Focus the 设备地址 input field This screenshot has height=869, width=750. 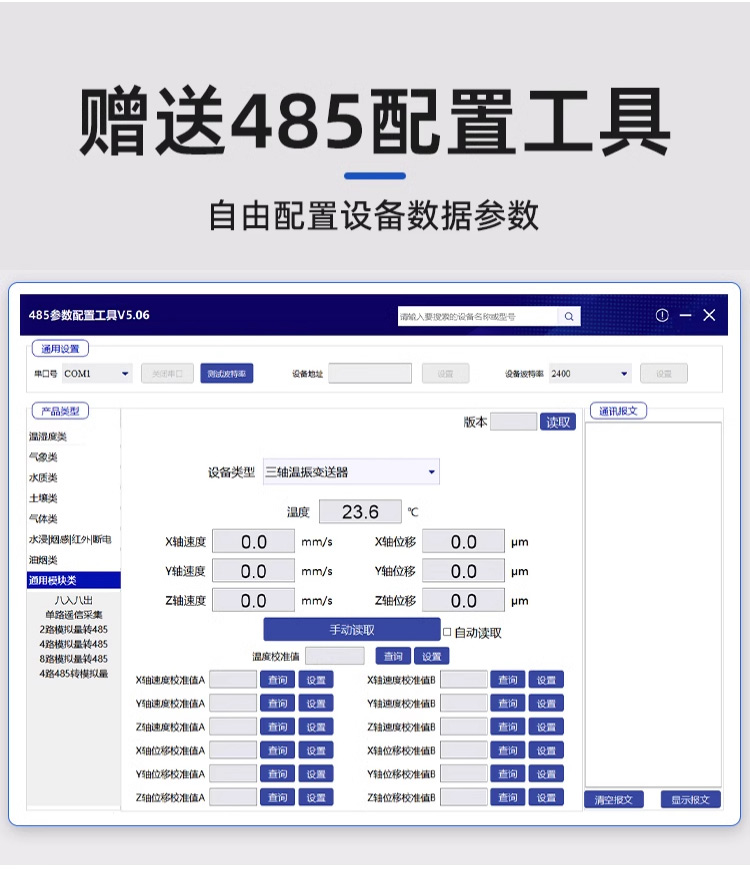pyautogui.click(x=370, y=374)
